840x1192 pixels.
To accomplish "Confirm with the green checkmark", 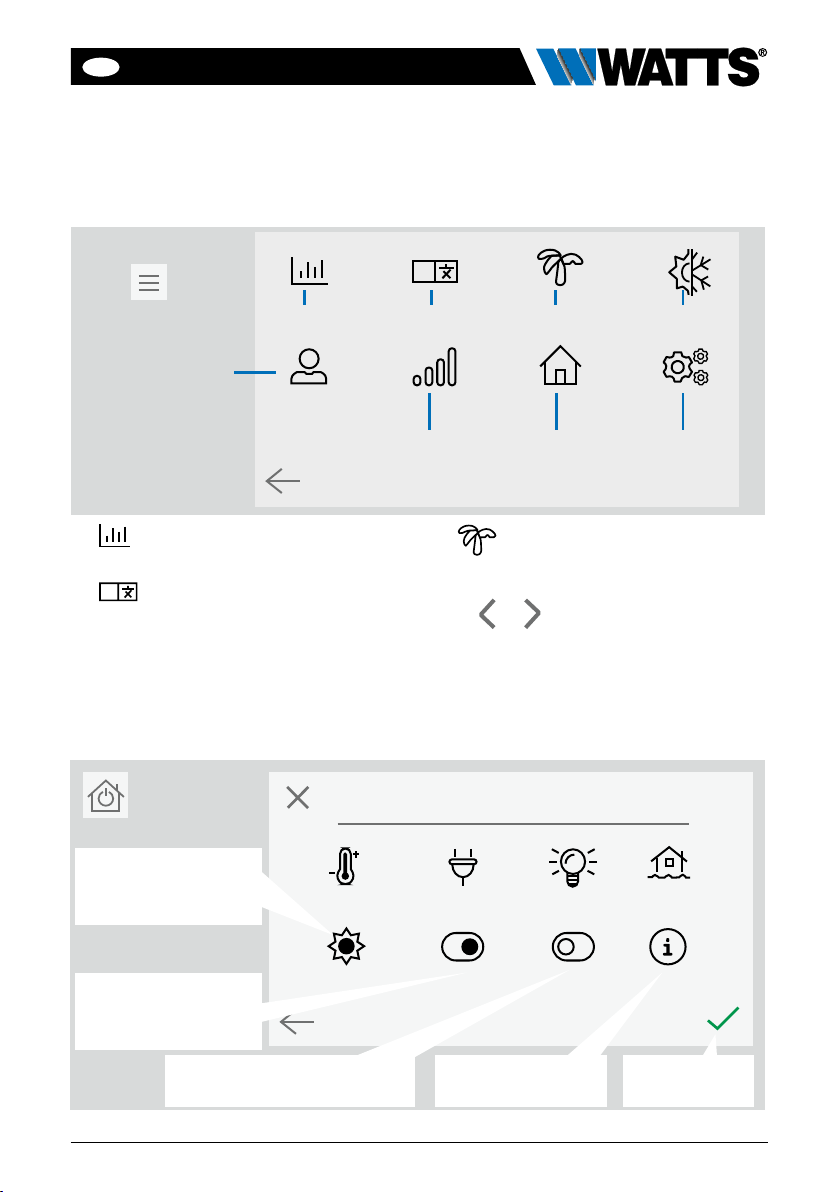I will coord(723,1018).
